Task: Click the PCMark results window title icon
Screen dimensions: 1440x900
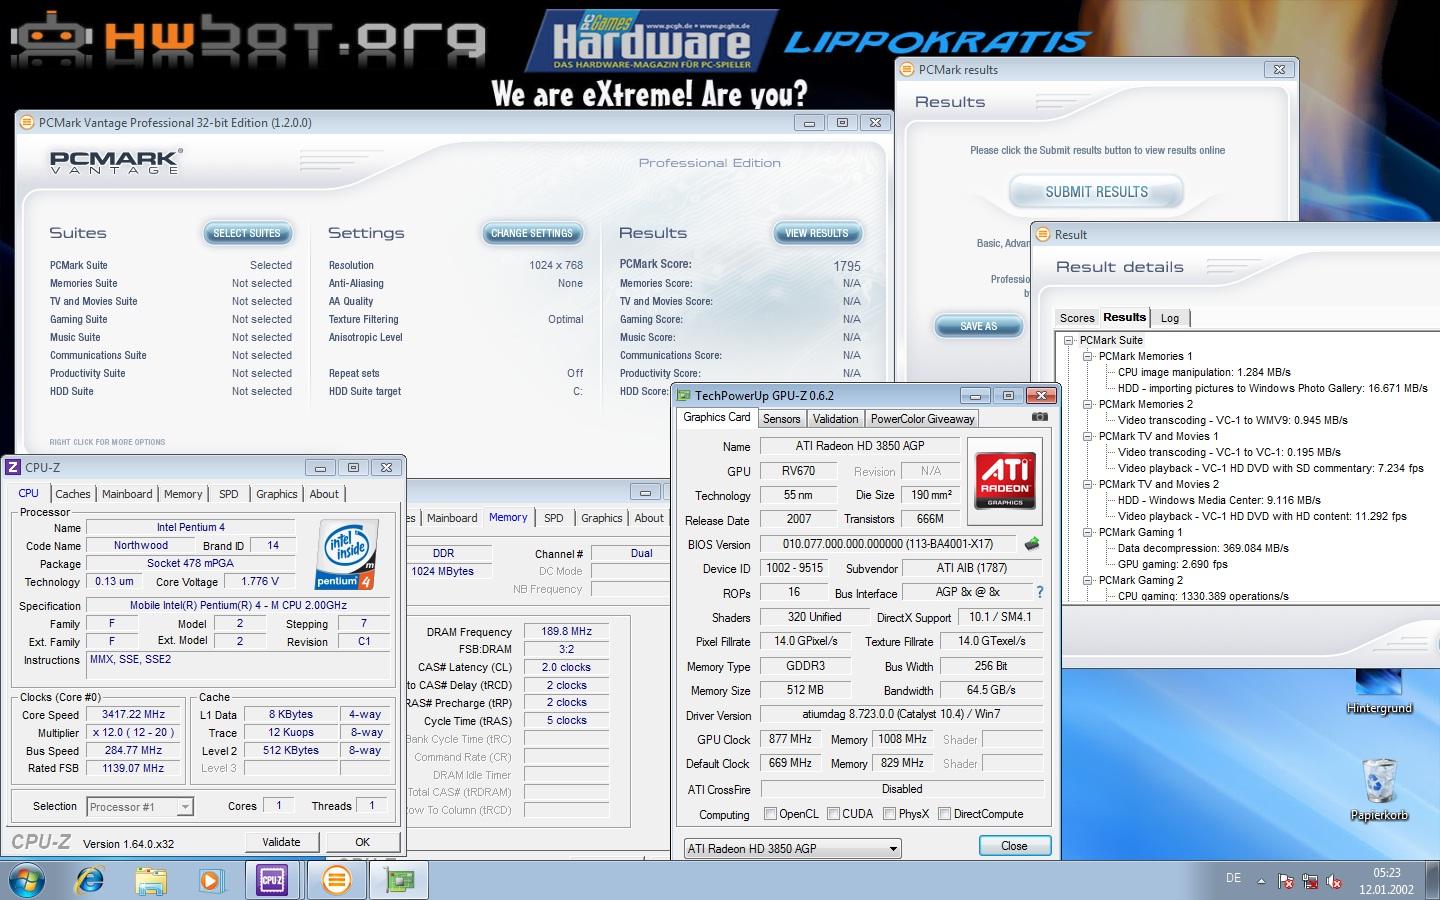Action: pos(907,70)
